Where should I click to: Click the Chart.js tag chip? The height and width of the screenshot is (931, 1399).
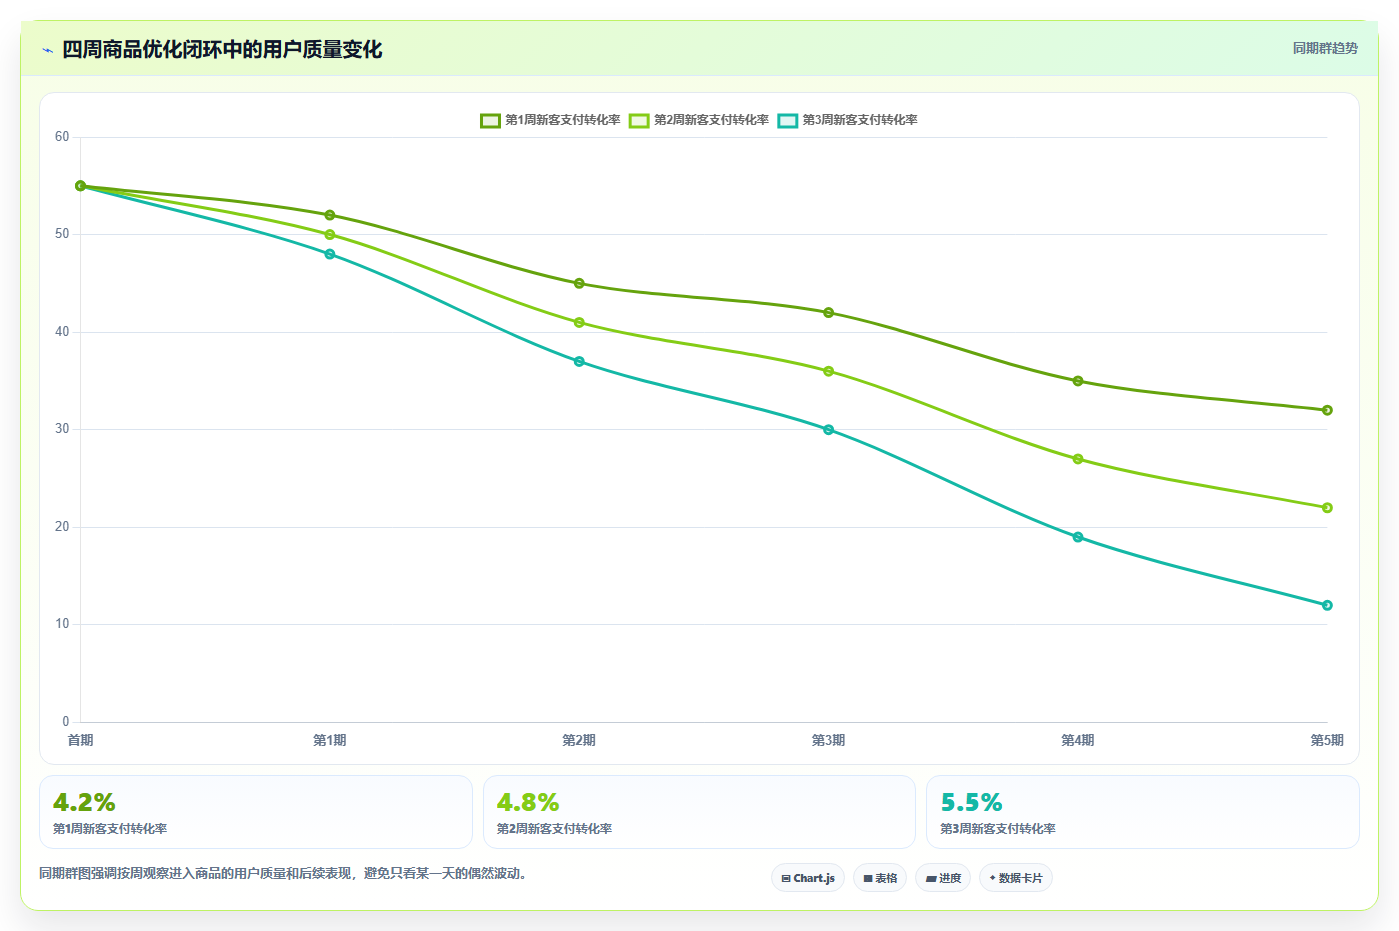pos(808,878)
